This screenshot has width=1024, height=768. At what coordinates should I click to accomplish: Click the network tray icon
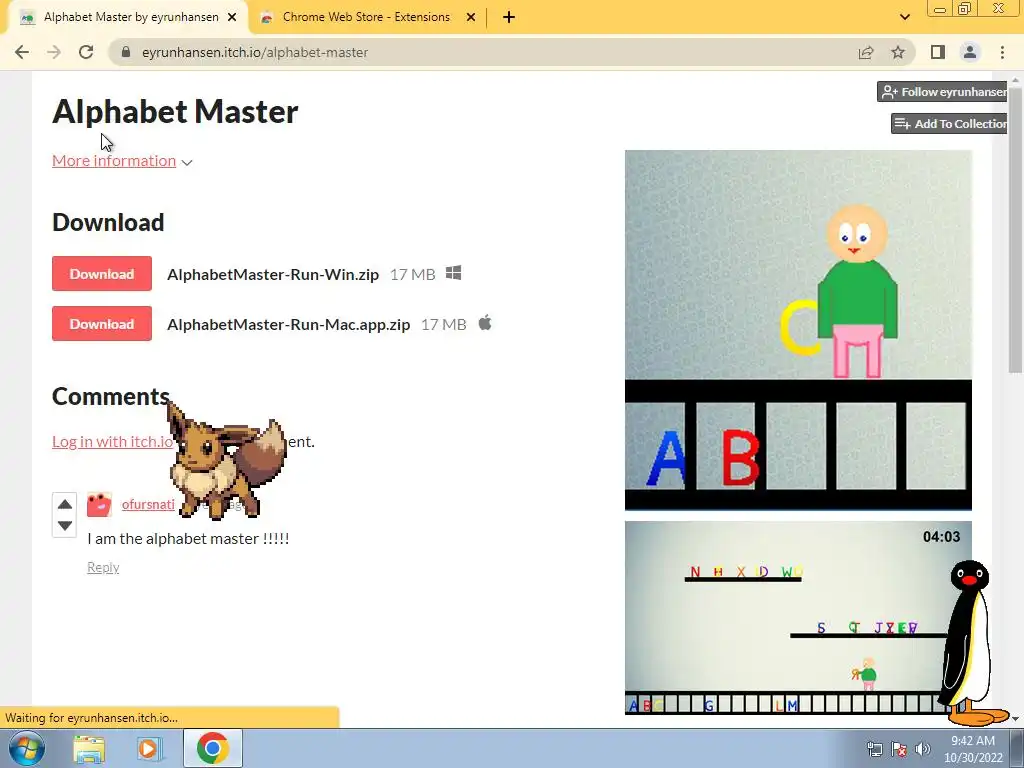[874, 749]
